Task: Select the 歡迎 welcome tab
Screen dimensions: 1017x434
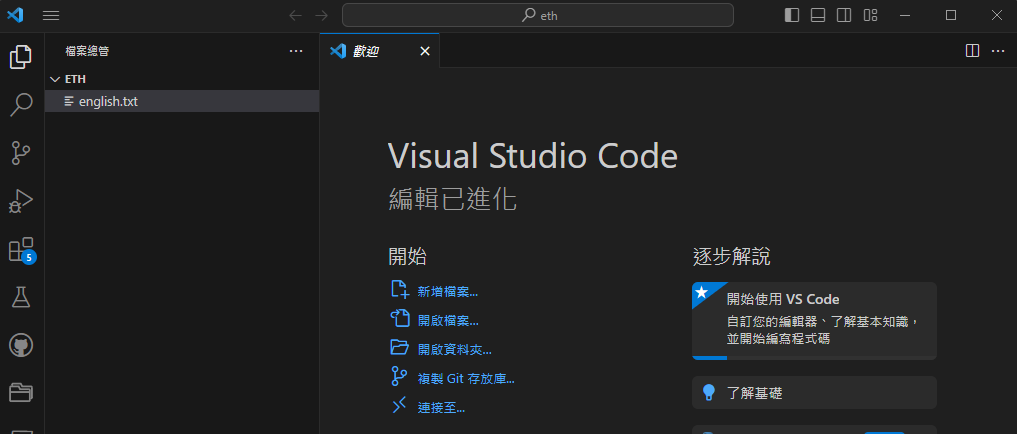Action: click(x=379, y=51)
